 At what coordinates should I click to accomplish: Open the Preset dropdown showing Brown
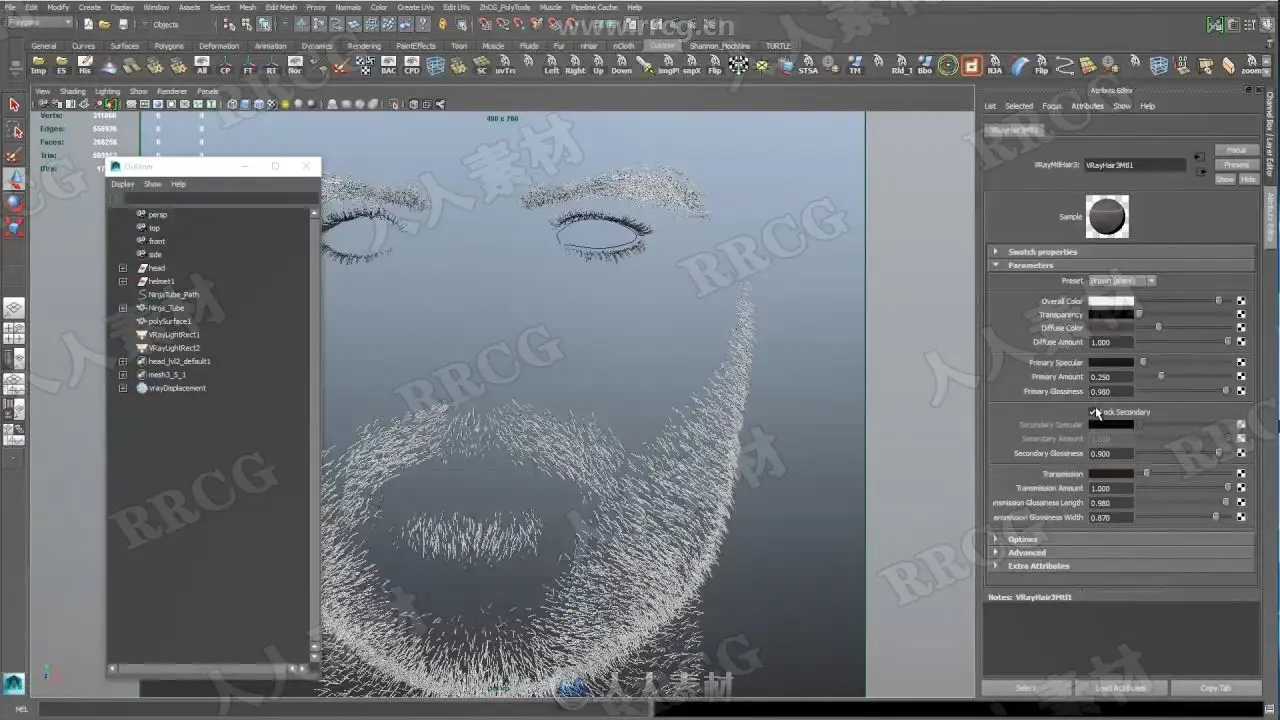point(1122,281)
